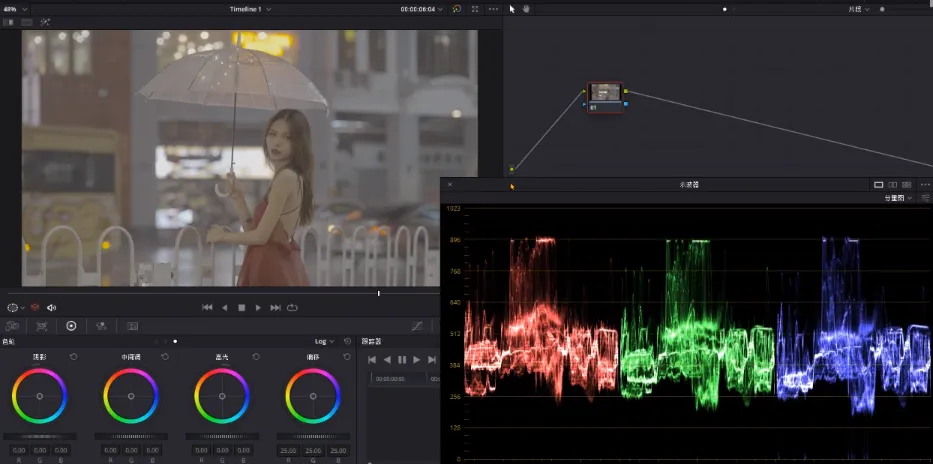Open the Curves palette icon
The image size is (933, 464).
point(418,326)
